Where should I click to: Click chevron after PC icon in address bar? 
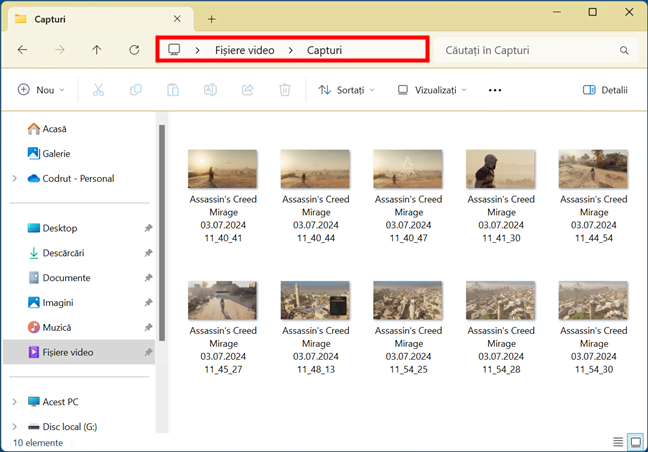(198, 50)
